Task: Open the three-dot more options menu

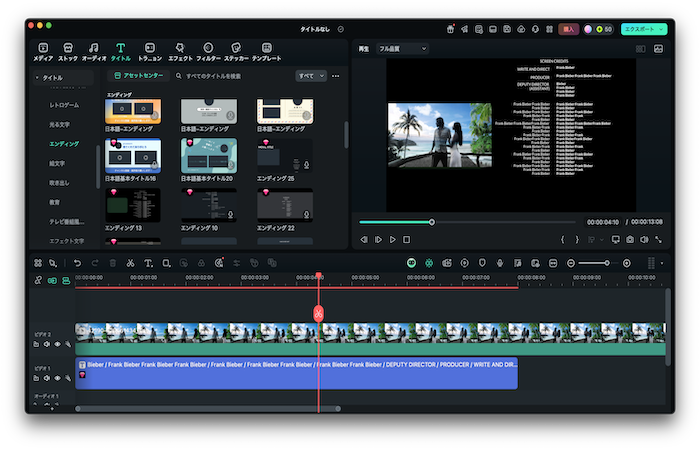Action: click(336, 76)
